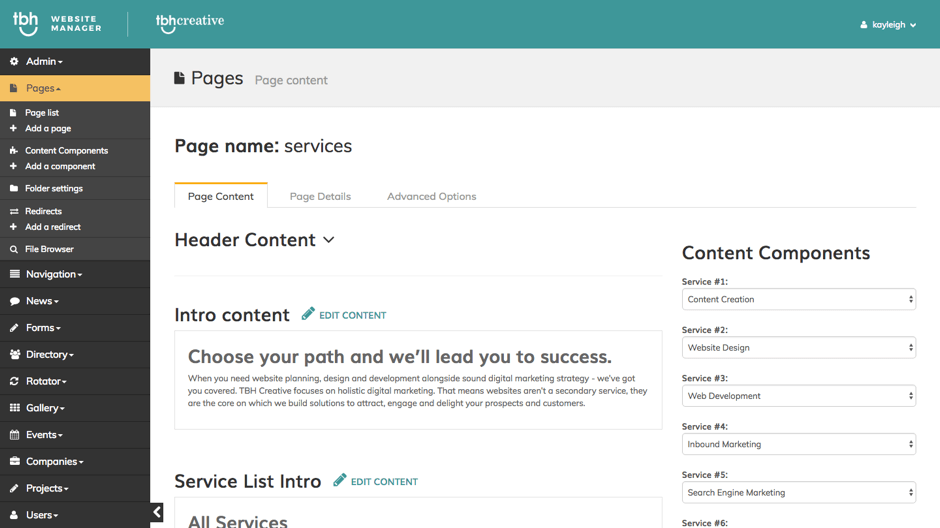The image size is (940, 528).
Task: Choose Add a redirect in sidebar
Action: [53, 227]
